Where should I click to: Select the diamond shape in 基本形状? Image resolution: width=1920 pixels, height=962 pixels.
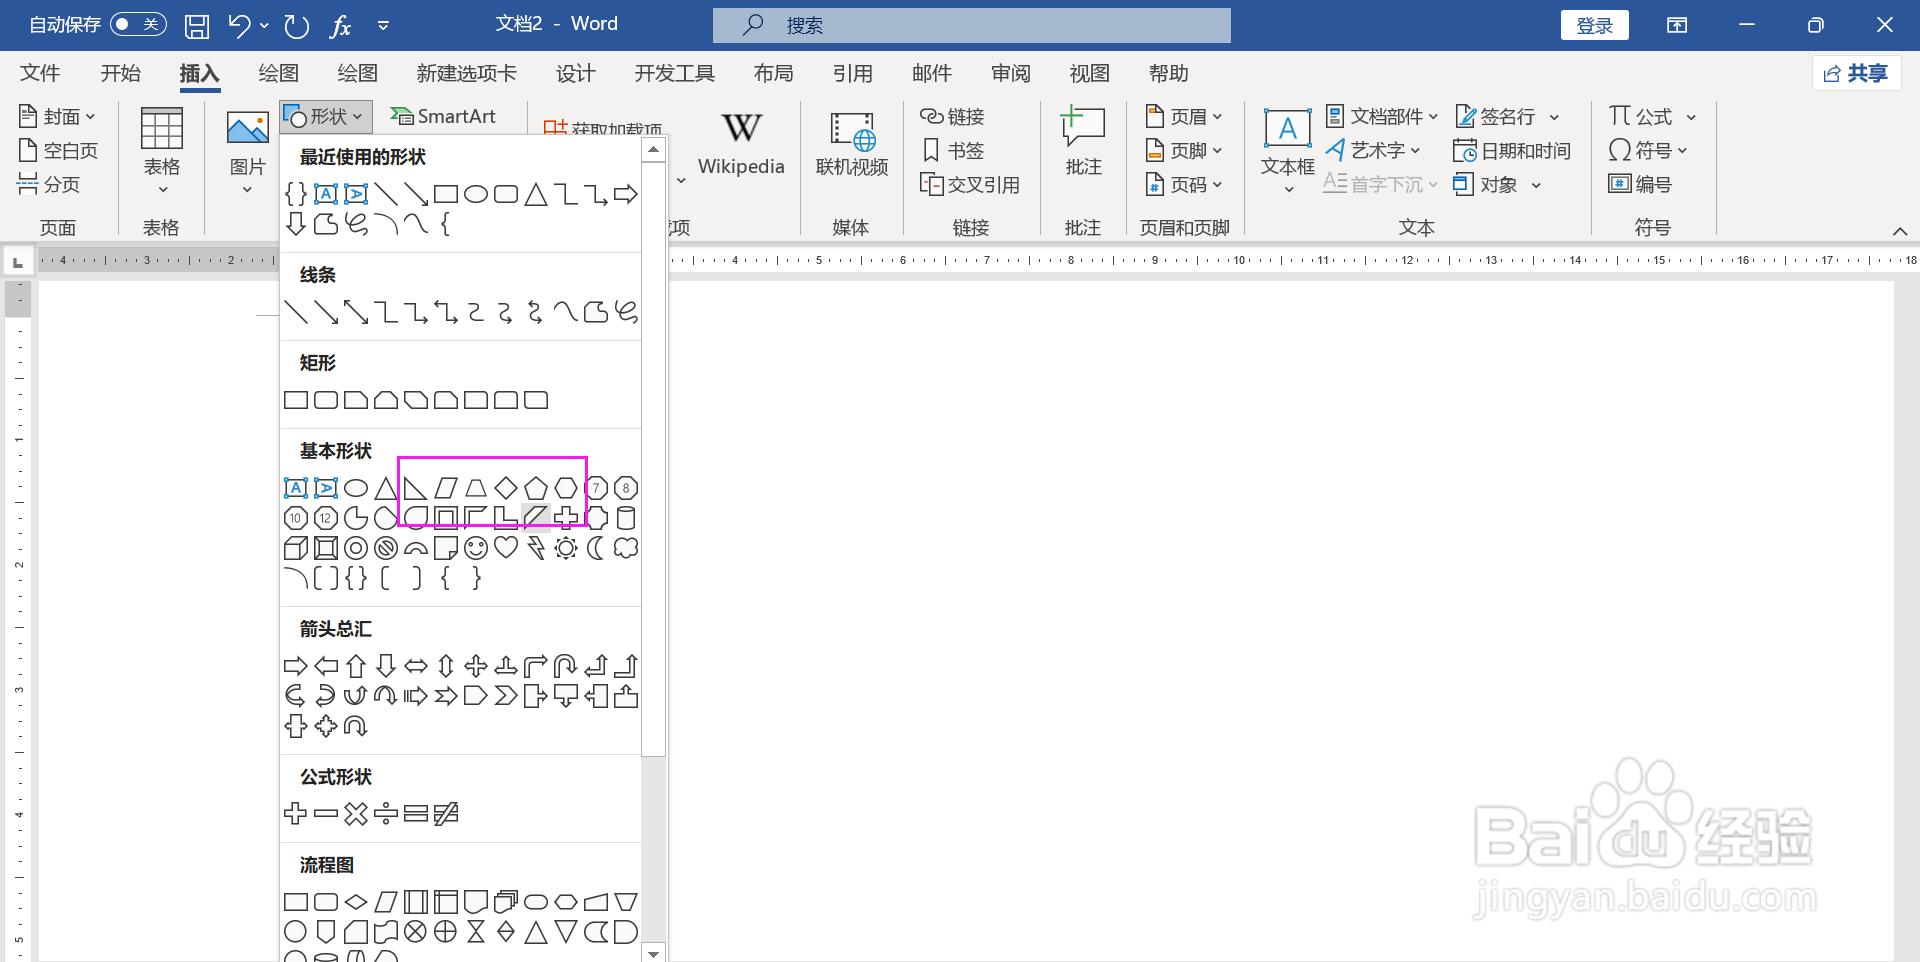coord(506,488)
